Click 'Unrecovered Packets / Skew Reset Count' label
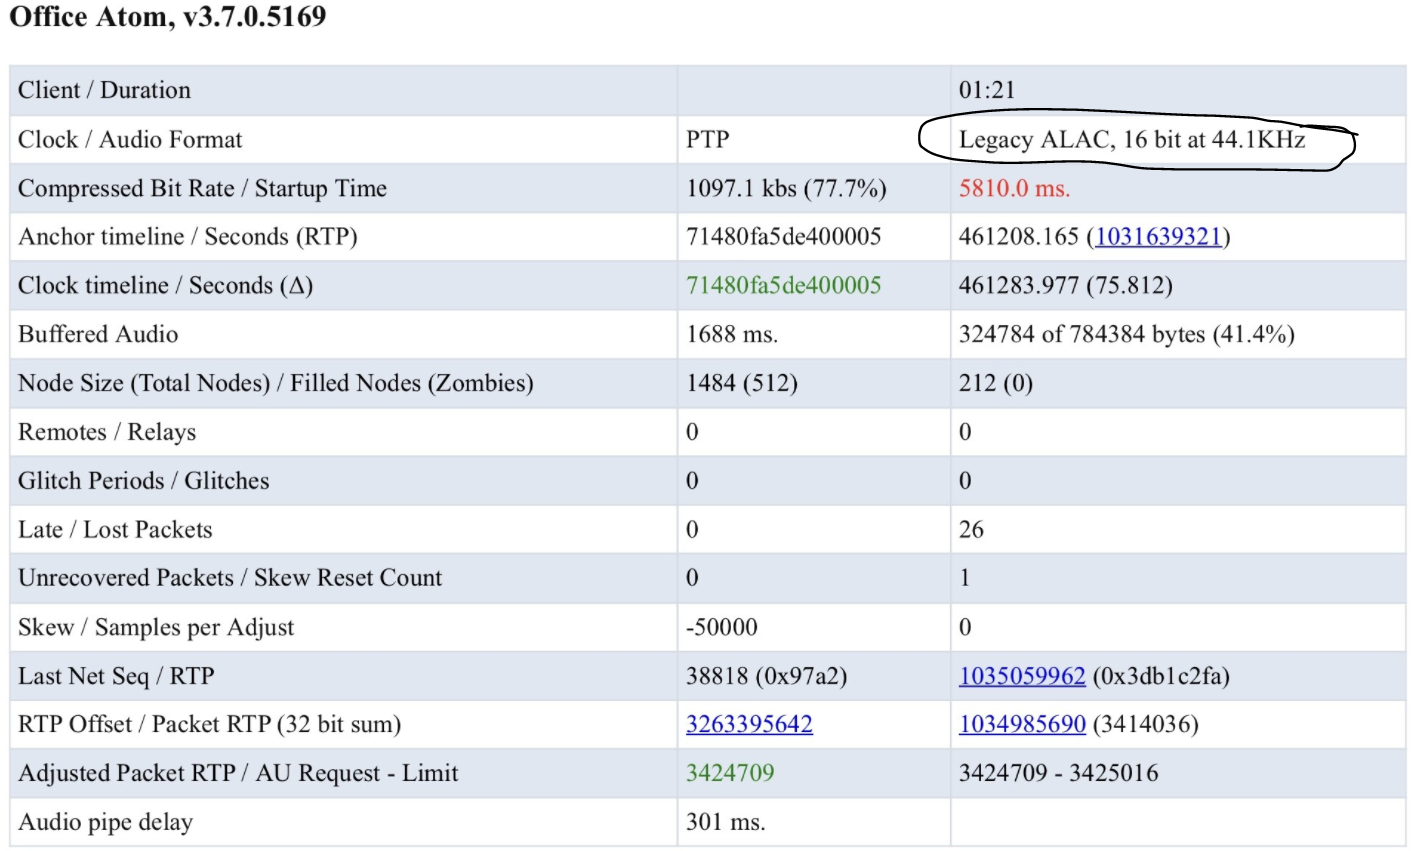The image size is (1413, 851). point(230,578)
